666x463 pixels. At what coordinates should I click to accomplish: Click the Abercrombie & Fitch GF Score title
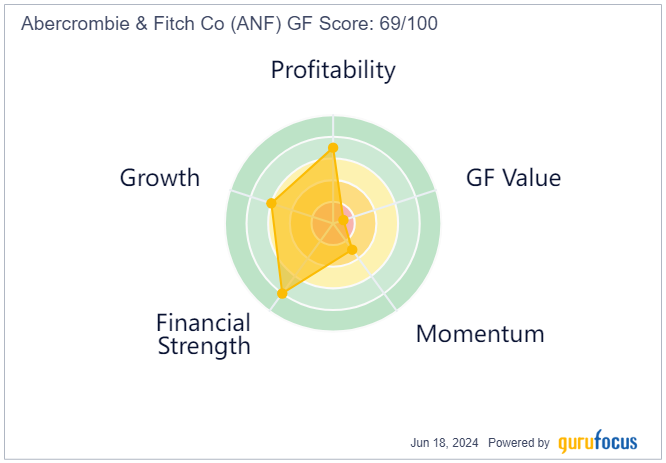pos(229,23)
